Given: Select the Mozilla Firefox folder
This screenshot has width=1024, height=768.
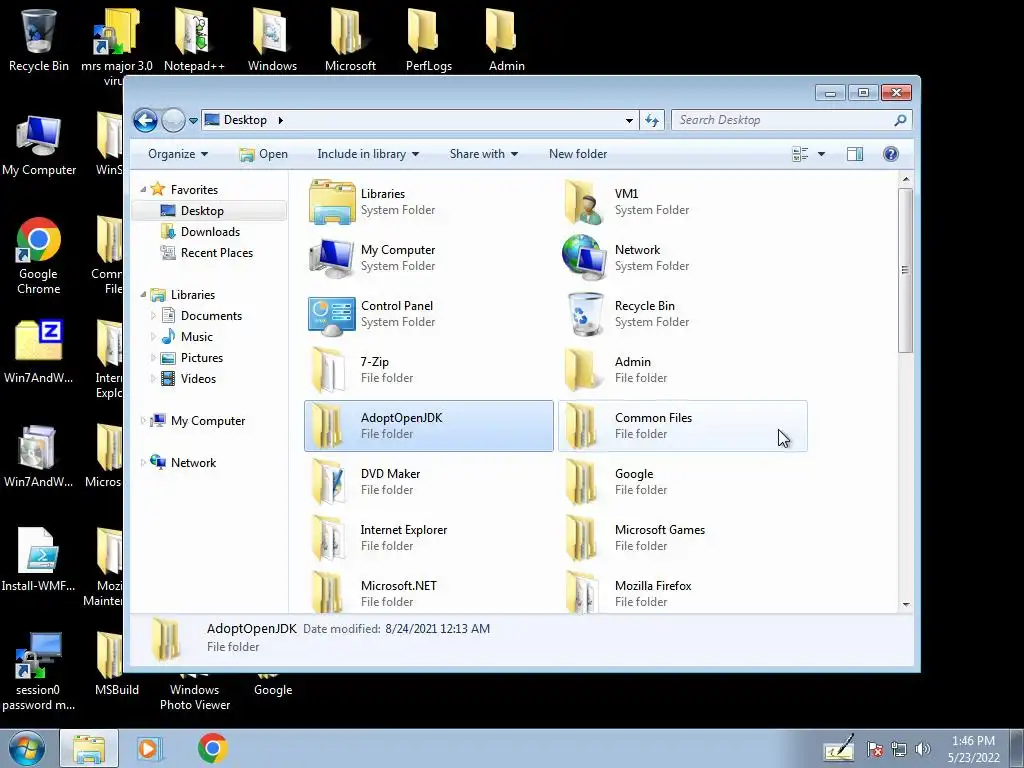Looking at the screenshot, I should 682,593.
